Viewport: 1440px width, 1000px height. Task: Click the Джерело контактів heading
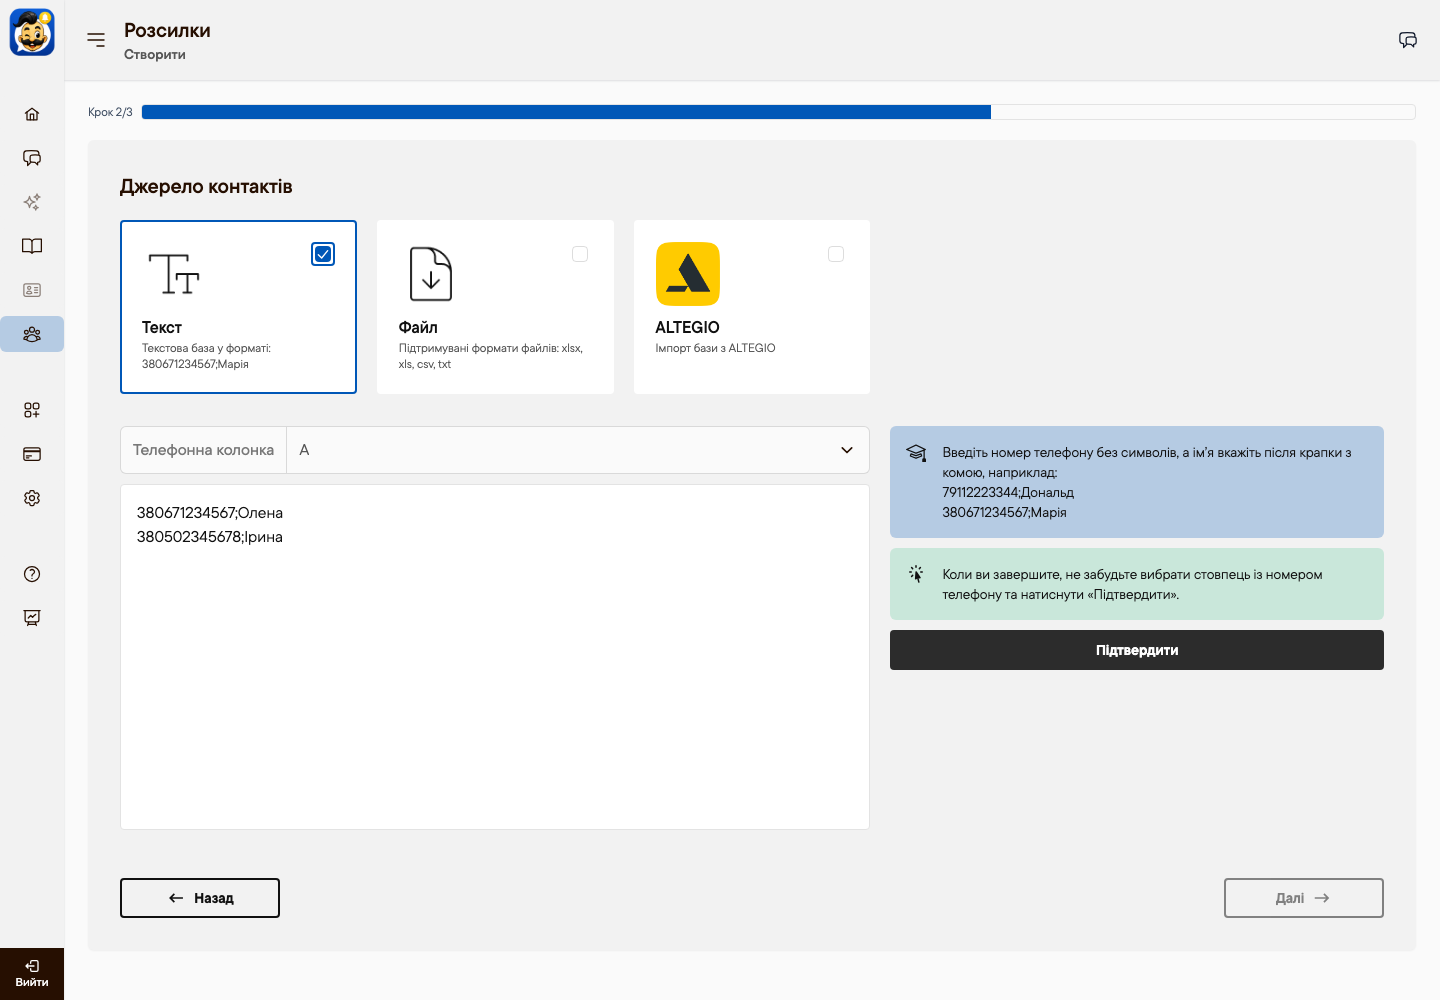(206, 187)
